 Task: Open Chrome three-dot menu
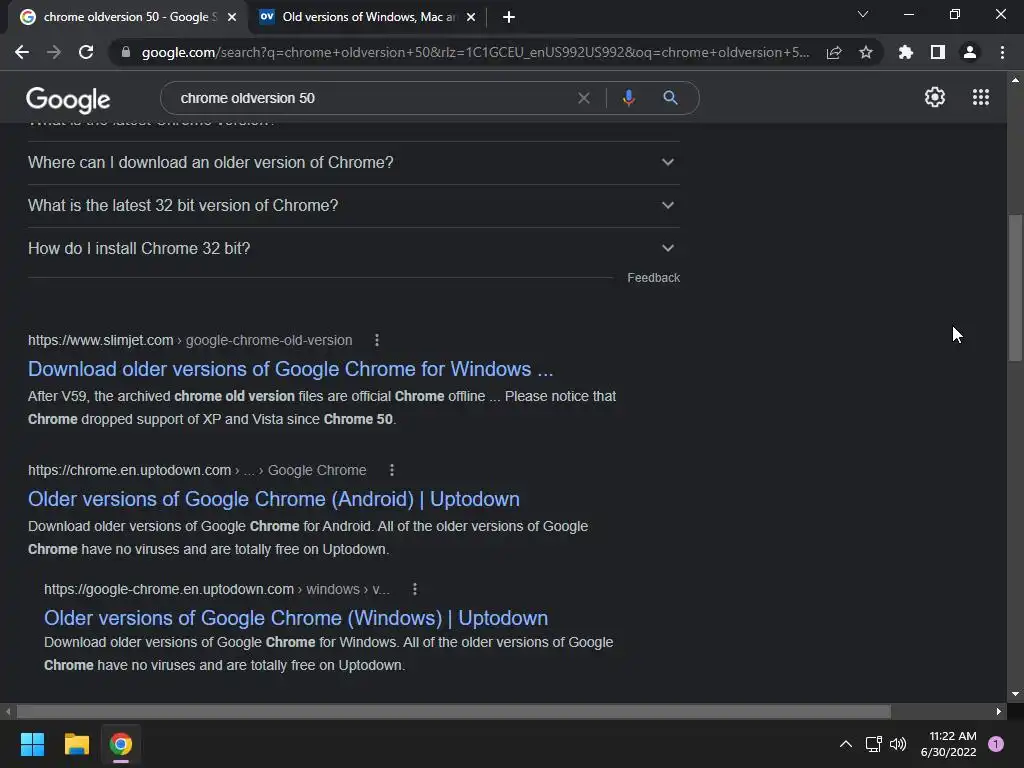pos(1002,52)
